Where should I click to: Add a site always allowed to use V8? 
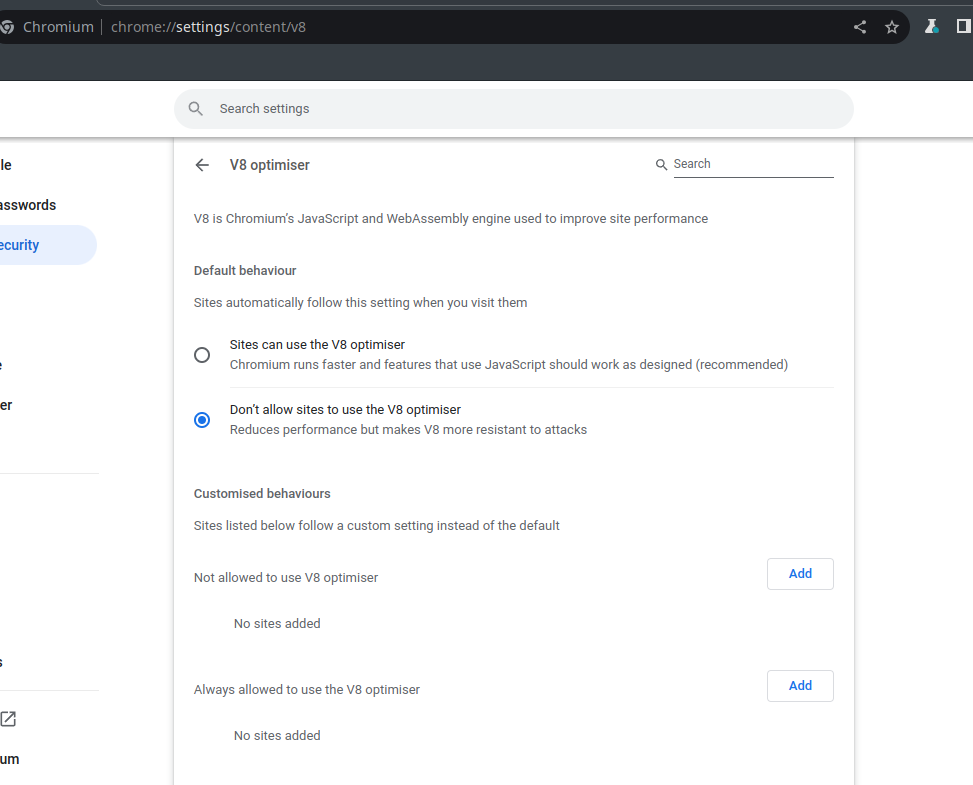pos(800,685)
